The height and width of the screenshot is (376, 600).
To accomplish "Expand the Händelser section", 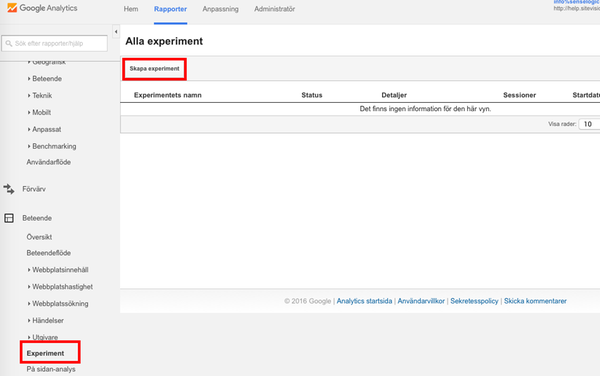I will (46, 320).
